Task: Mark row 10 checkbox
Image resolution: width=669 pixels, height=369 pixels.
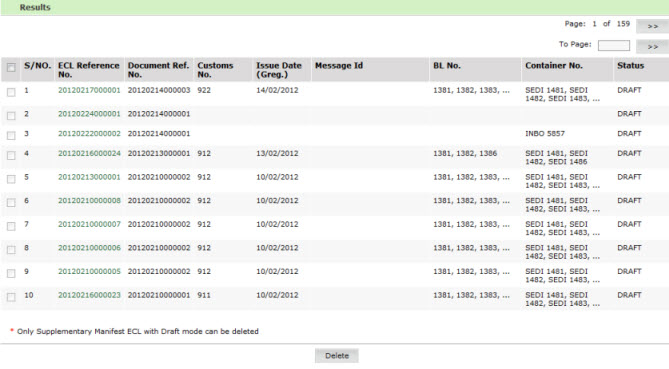Action: coord(11,297)
